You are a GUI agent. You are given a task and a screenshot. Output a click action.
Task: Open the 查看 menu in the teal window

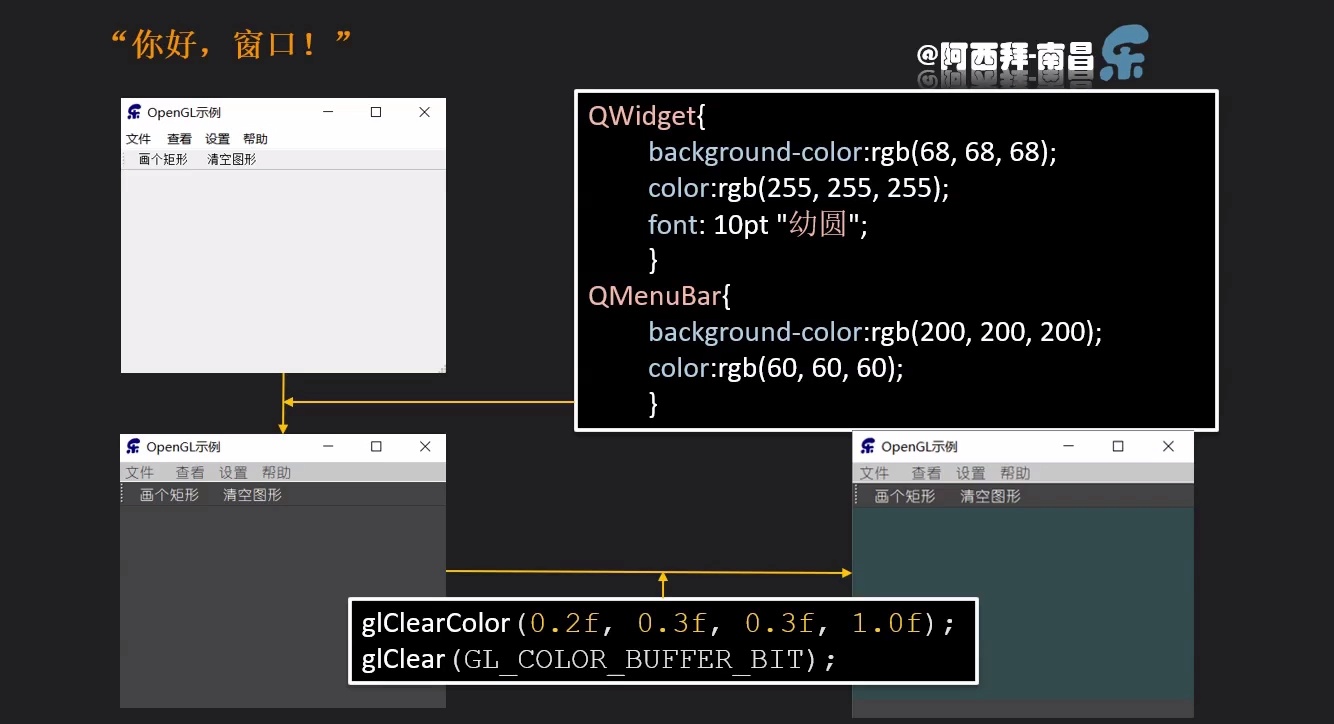926,473
